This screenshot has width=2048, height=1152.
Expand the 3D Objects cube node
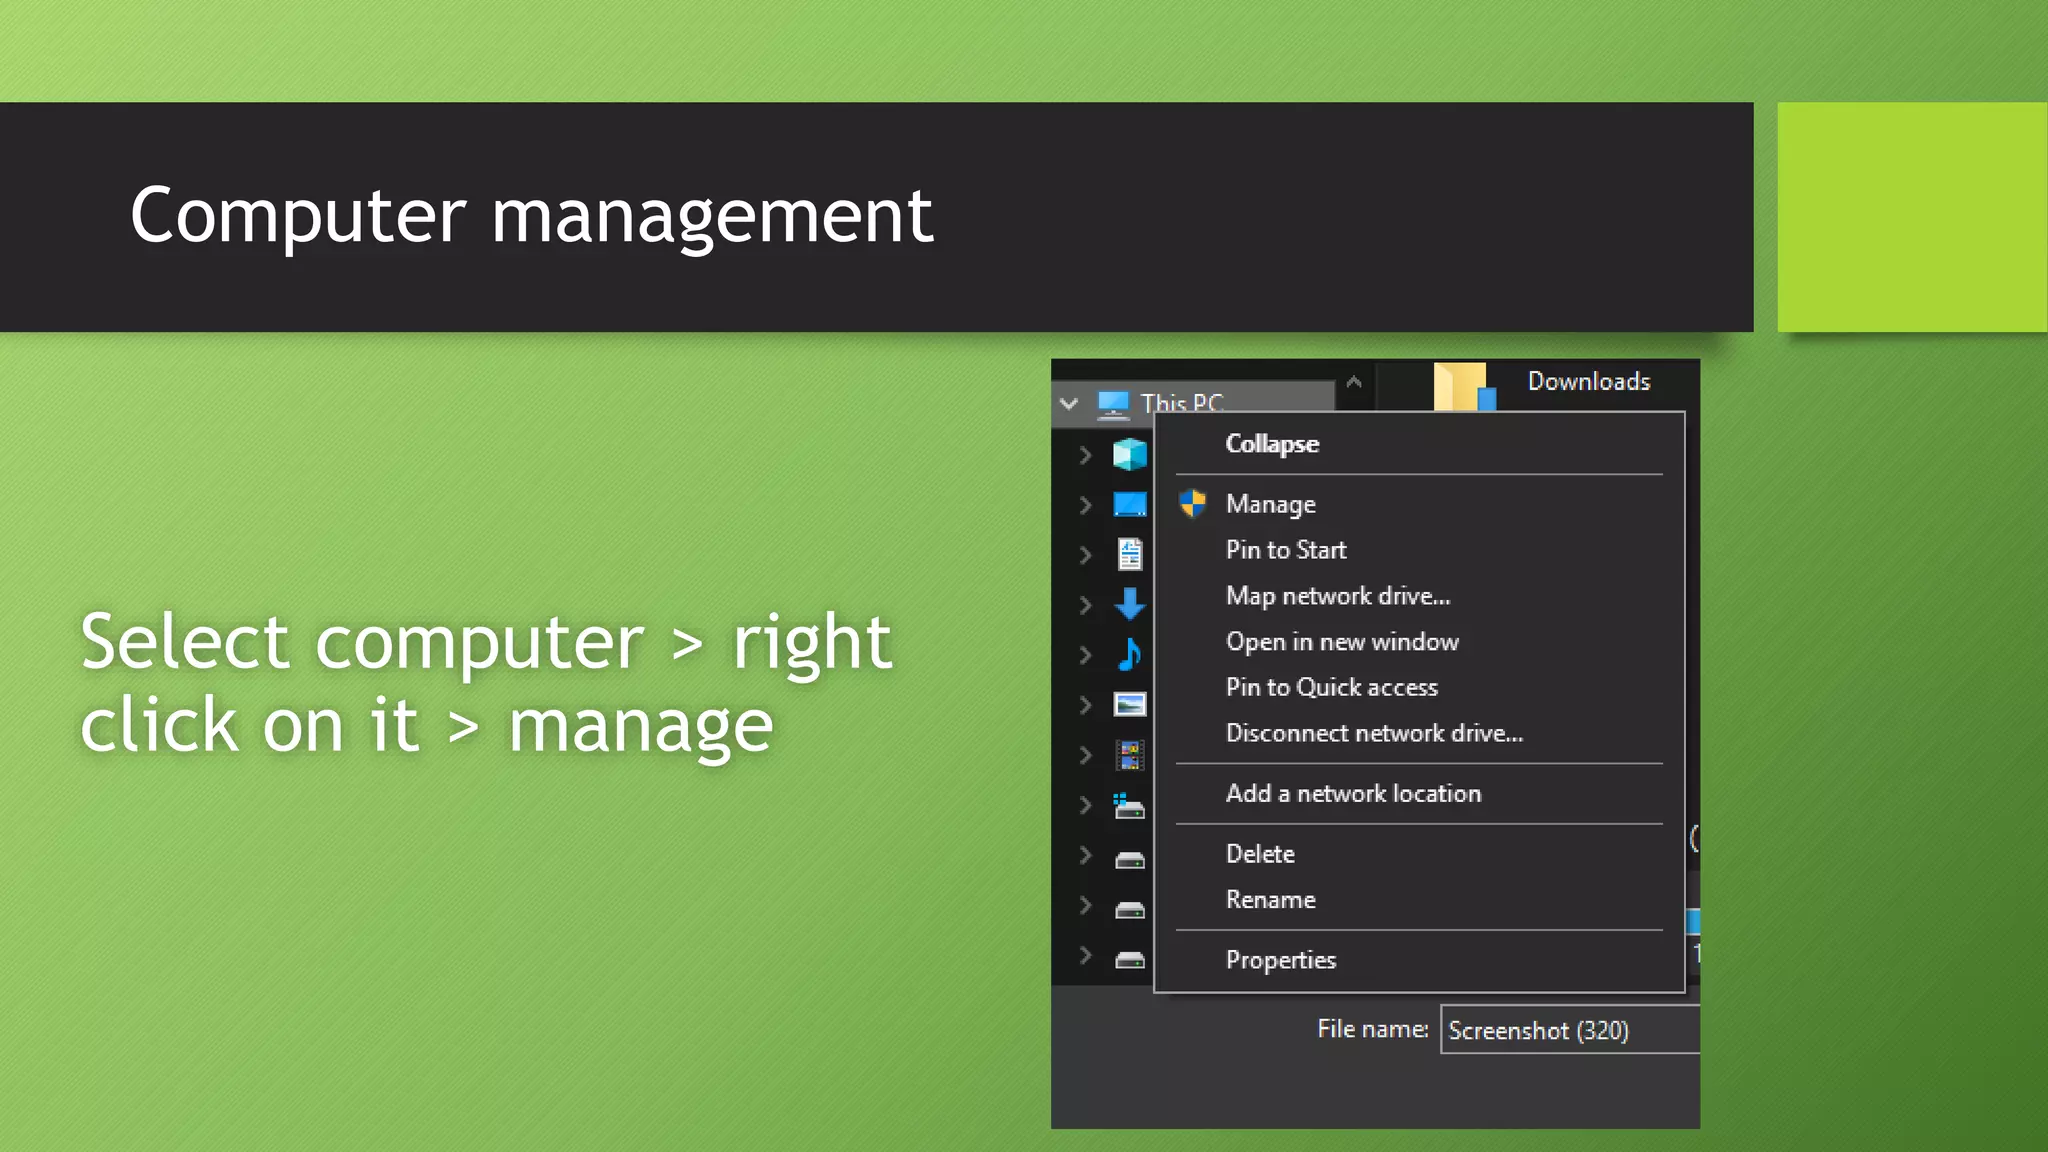[x=1085, y=455]
